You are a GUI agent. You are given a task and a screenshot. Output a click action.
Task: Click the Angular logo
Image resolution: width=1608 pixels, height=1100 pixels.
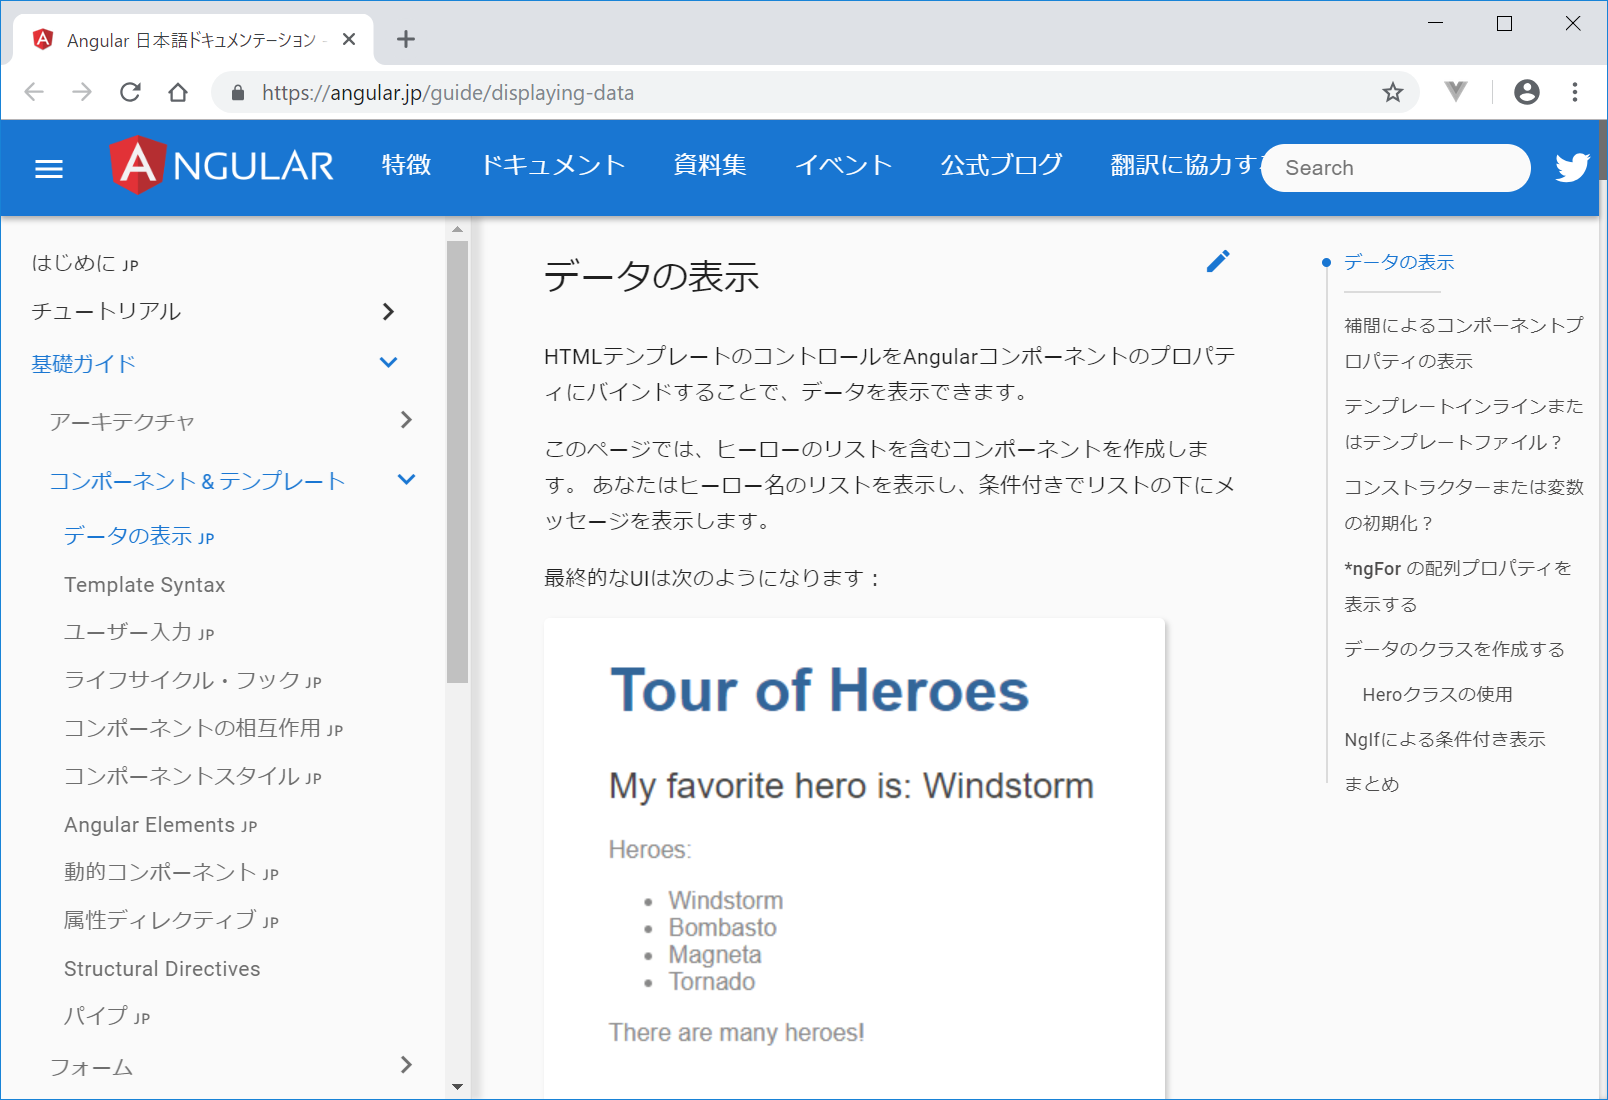[222, 165]
